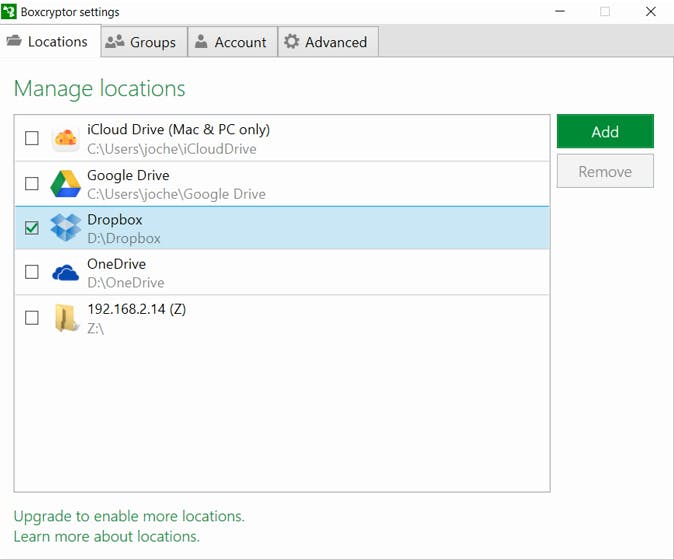Click the Google Drive triangle icon
This screenshot has width=674, height=560.
(65, 183)
